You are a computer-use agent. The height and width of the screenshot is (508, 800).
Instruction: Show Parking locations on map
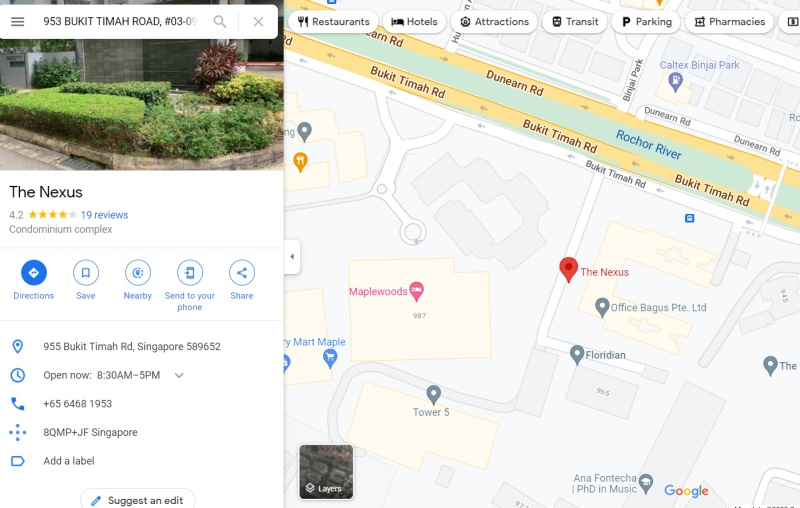646,22
